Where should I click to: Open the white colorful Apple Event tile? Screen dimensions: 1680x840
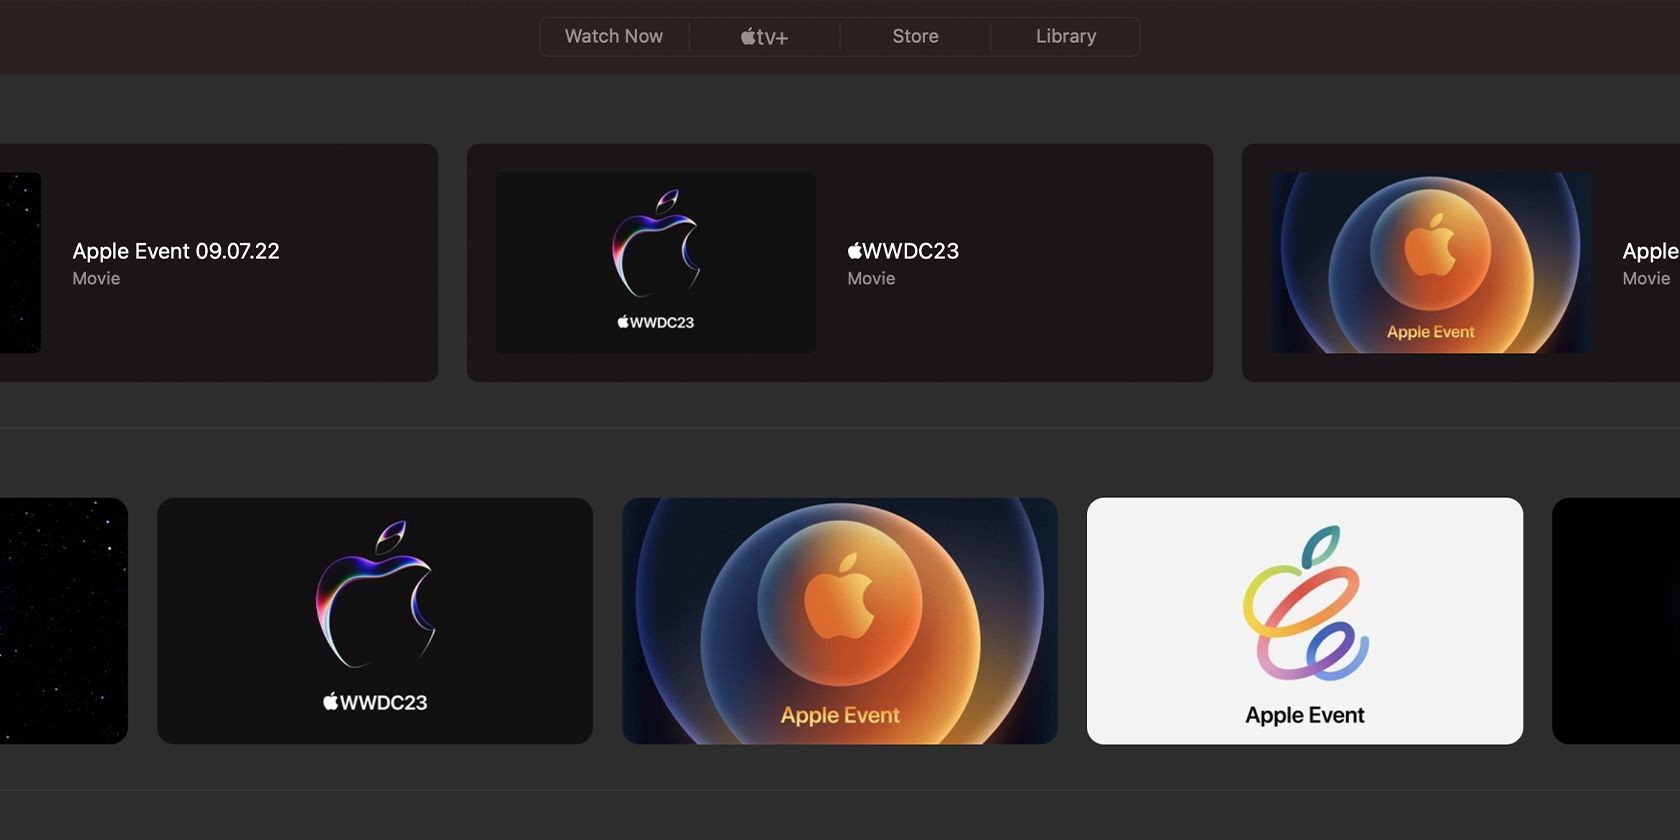[x=1305, y=621]
